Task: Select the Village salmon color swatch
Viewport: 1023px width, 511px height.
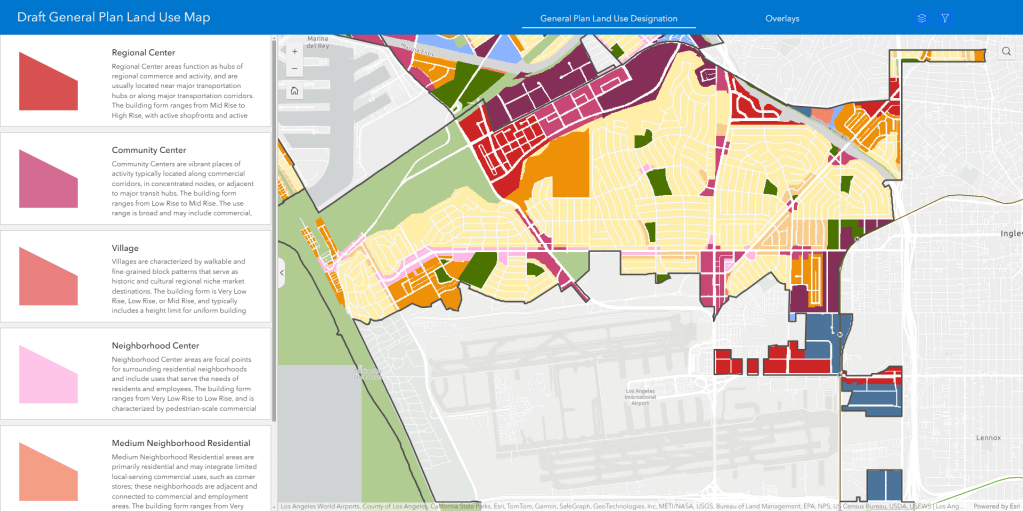Action: (48, 276)
